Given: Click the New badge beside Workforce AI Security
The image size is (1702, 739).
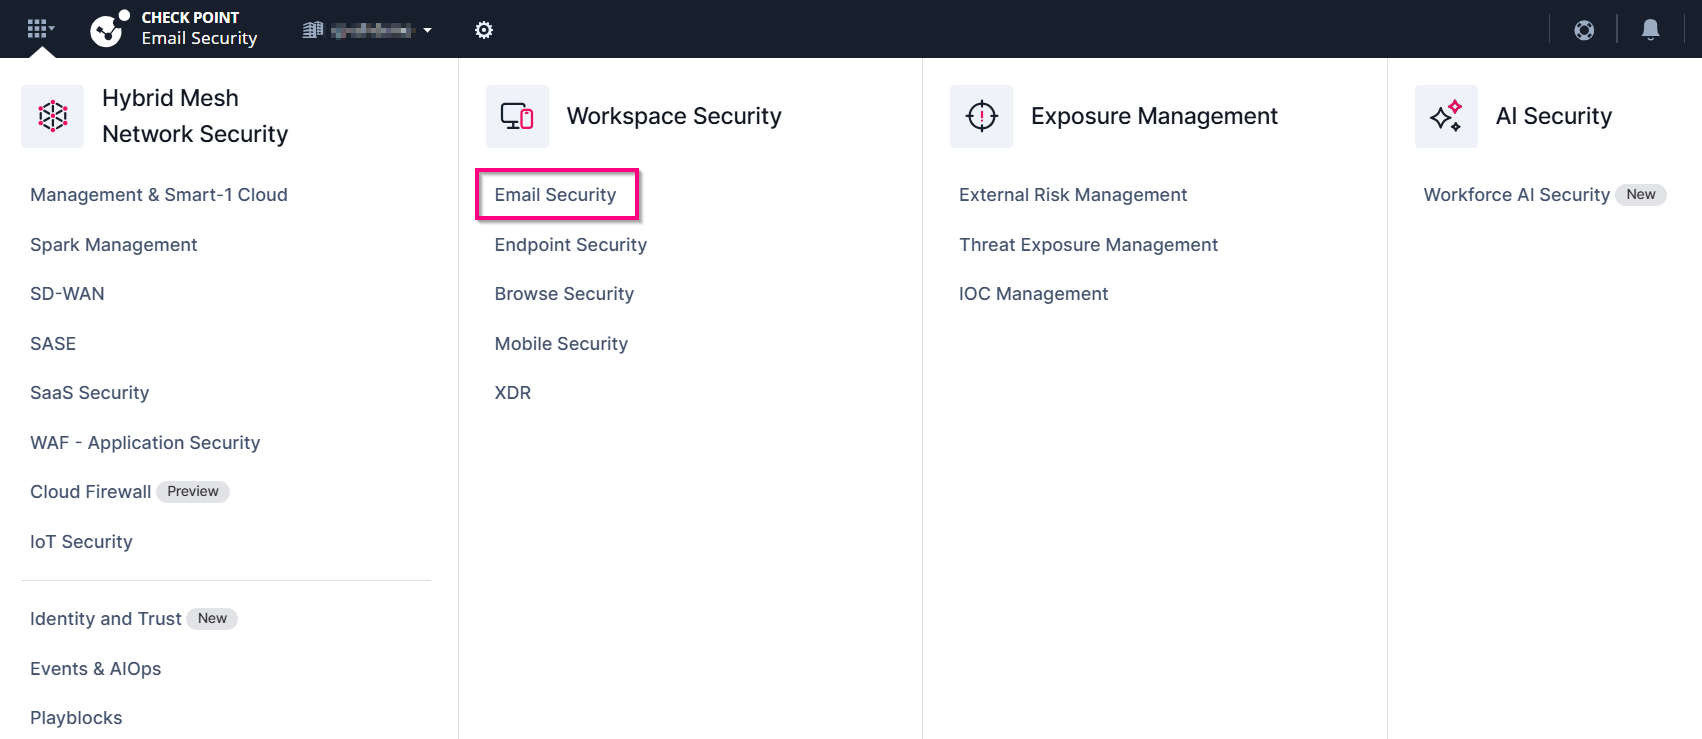Looking at the screenshot, I should pyautogui.click(x=1641, y=195).
